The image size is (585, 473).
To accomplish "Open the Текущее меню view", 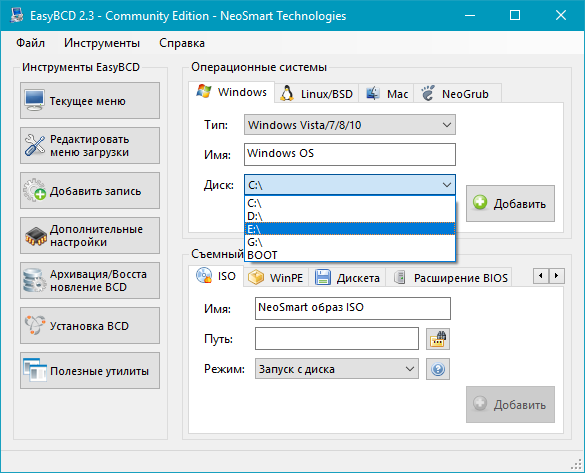I will click(90, 101).
